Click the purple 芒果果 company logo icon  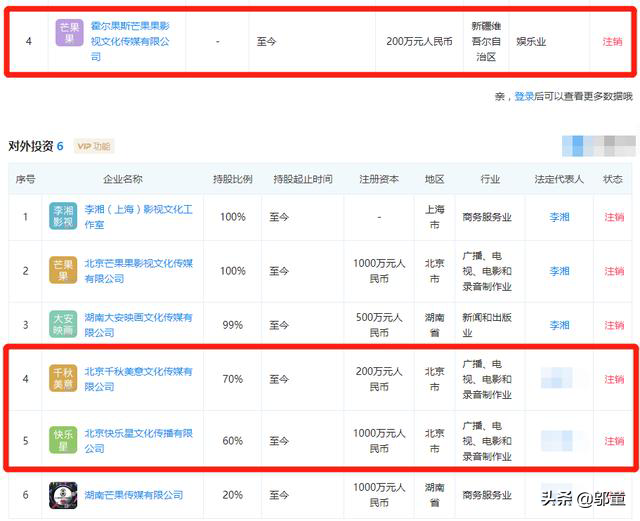69,33
